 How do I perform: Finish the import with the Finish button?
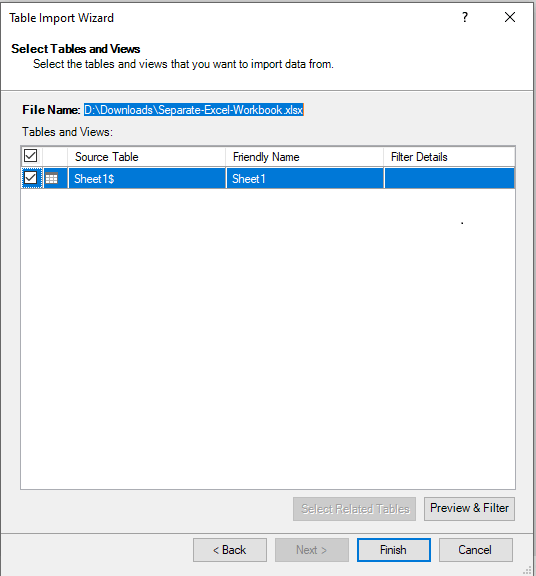click(394, 550)
